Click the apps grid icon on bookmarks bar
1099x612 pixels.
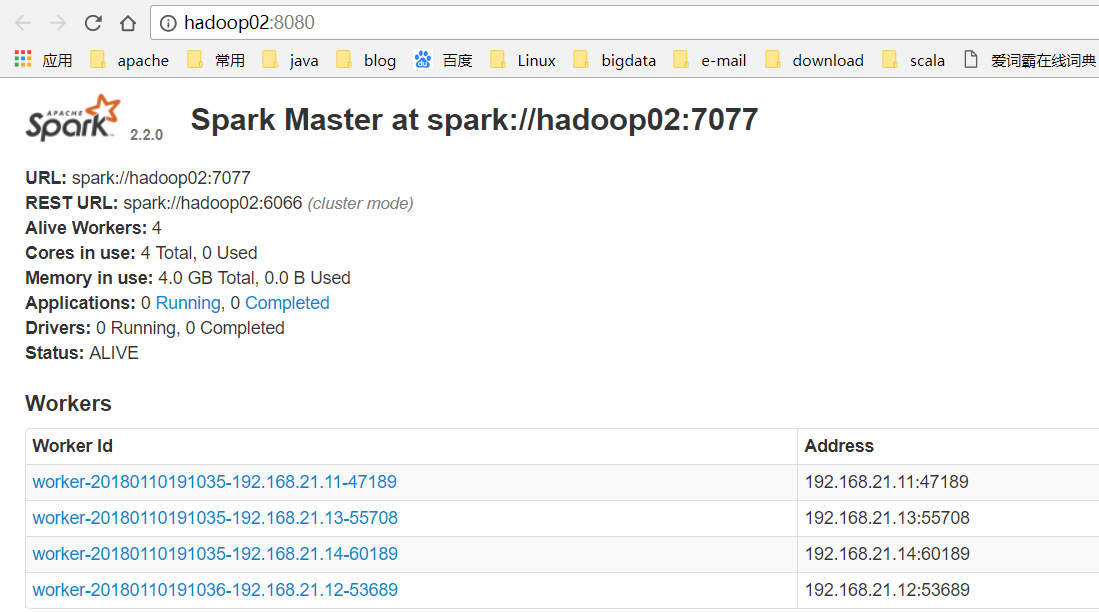point(22,59)
